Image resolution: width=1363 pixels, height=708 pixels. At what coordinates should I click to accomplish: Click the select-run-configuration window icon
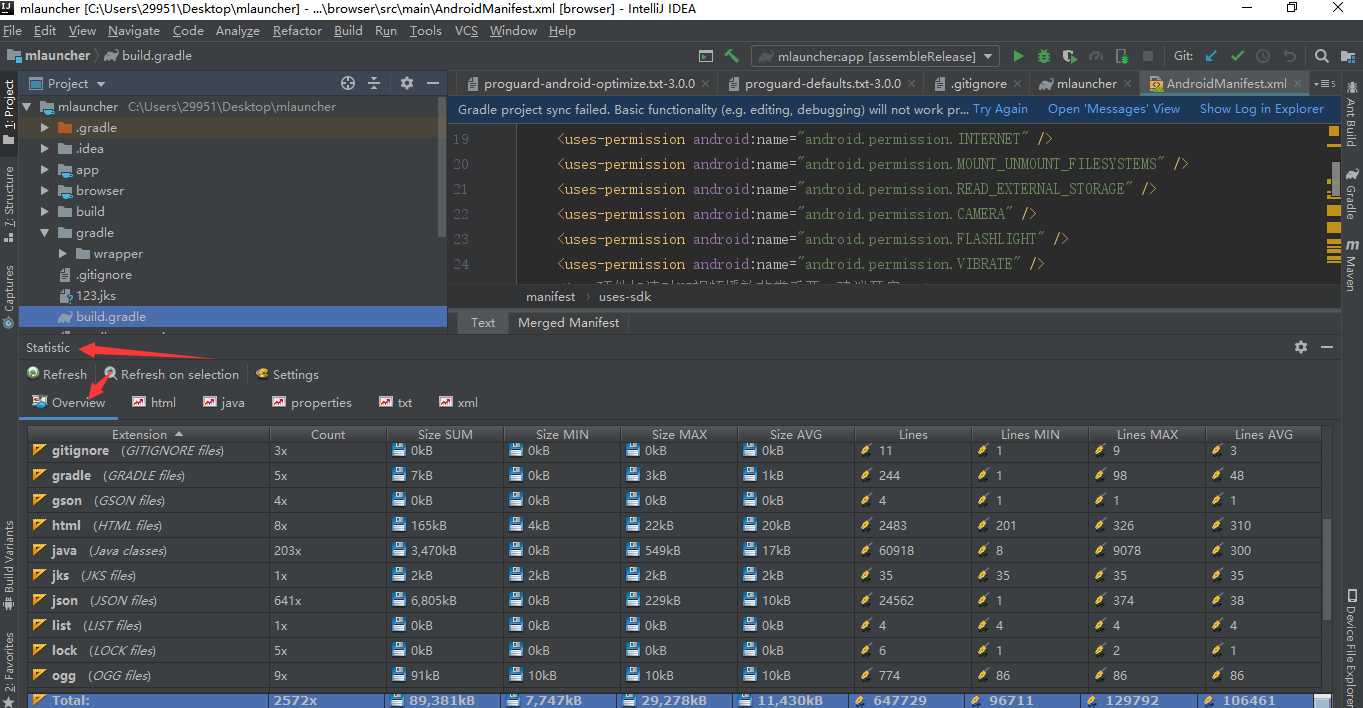[x=706, y=56]
